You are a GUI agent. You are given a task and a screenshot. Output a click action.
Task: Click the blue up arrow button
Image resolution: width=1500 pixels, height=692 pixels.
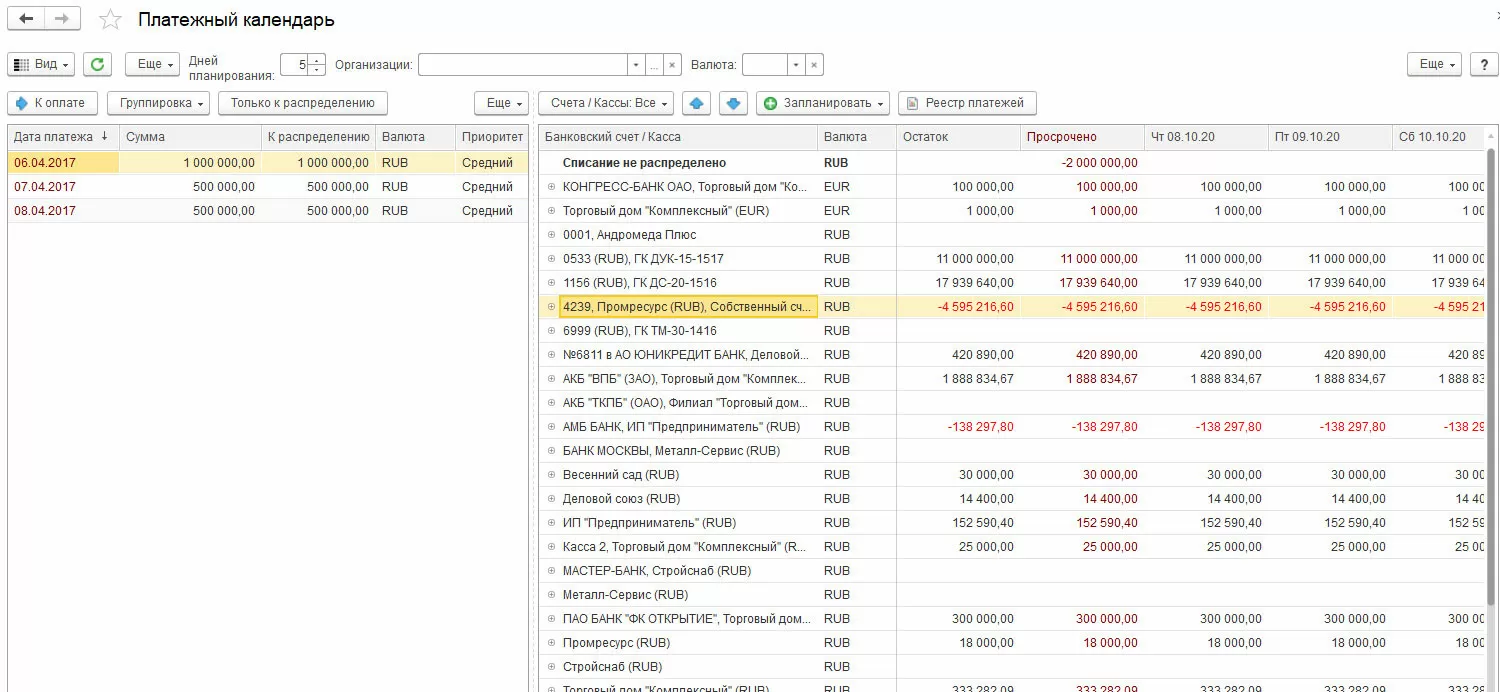tap(698, 103)
